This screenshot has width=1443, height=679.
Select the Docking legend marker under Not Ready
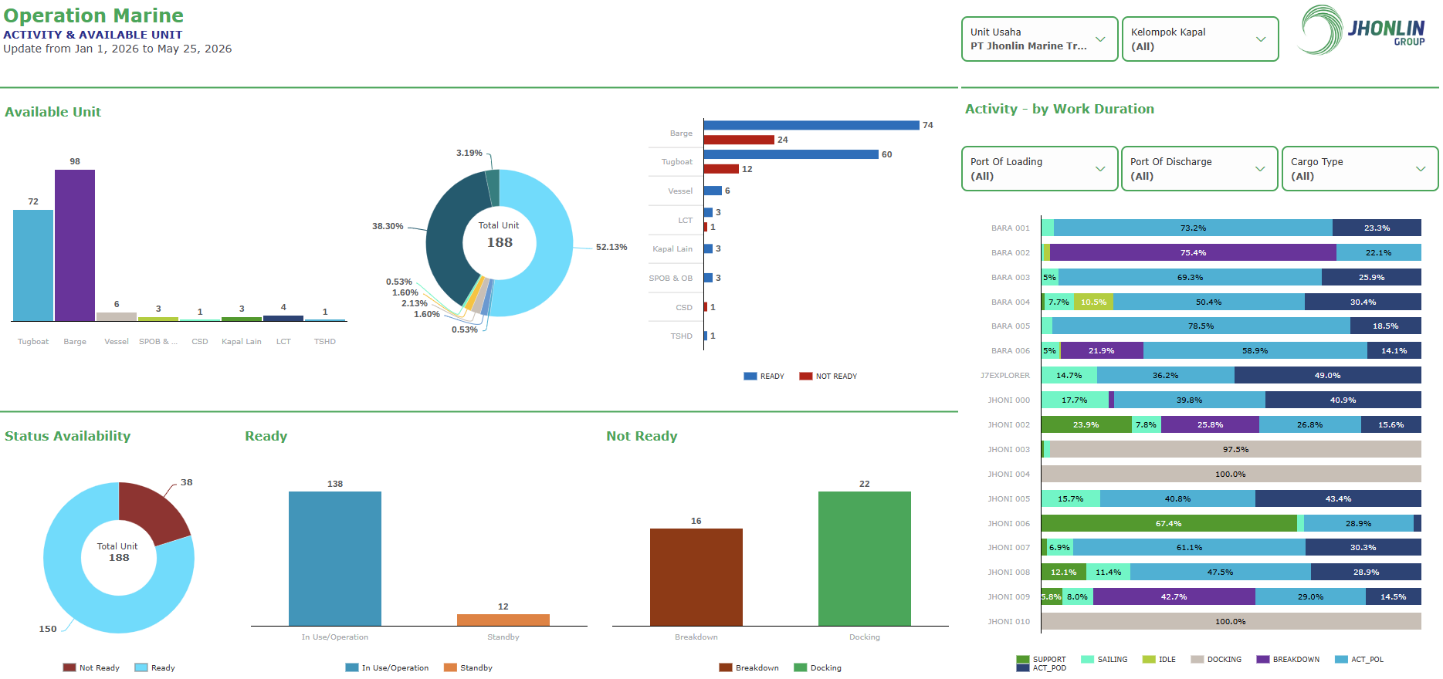(800, 667)
